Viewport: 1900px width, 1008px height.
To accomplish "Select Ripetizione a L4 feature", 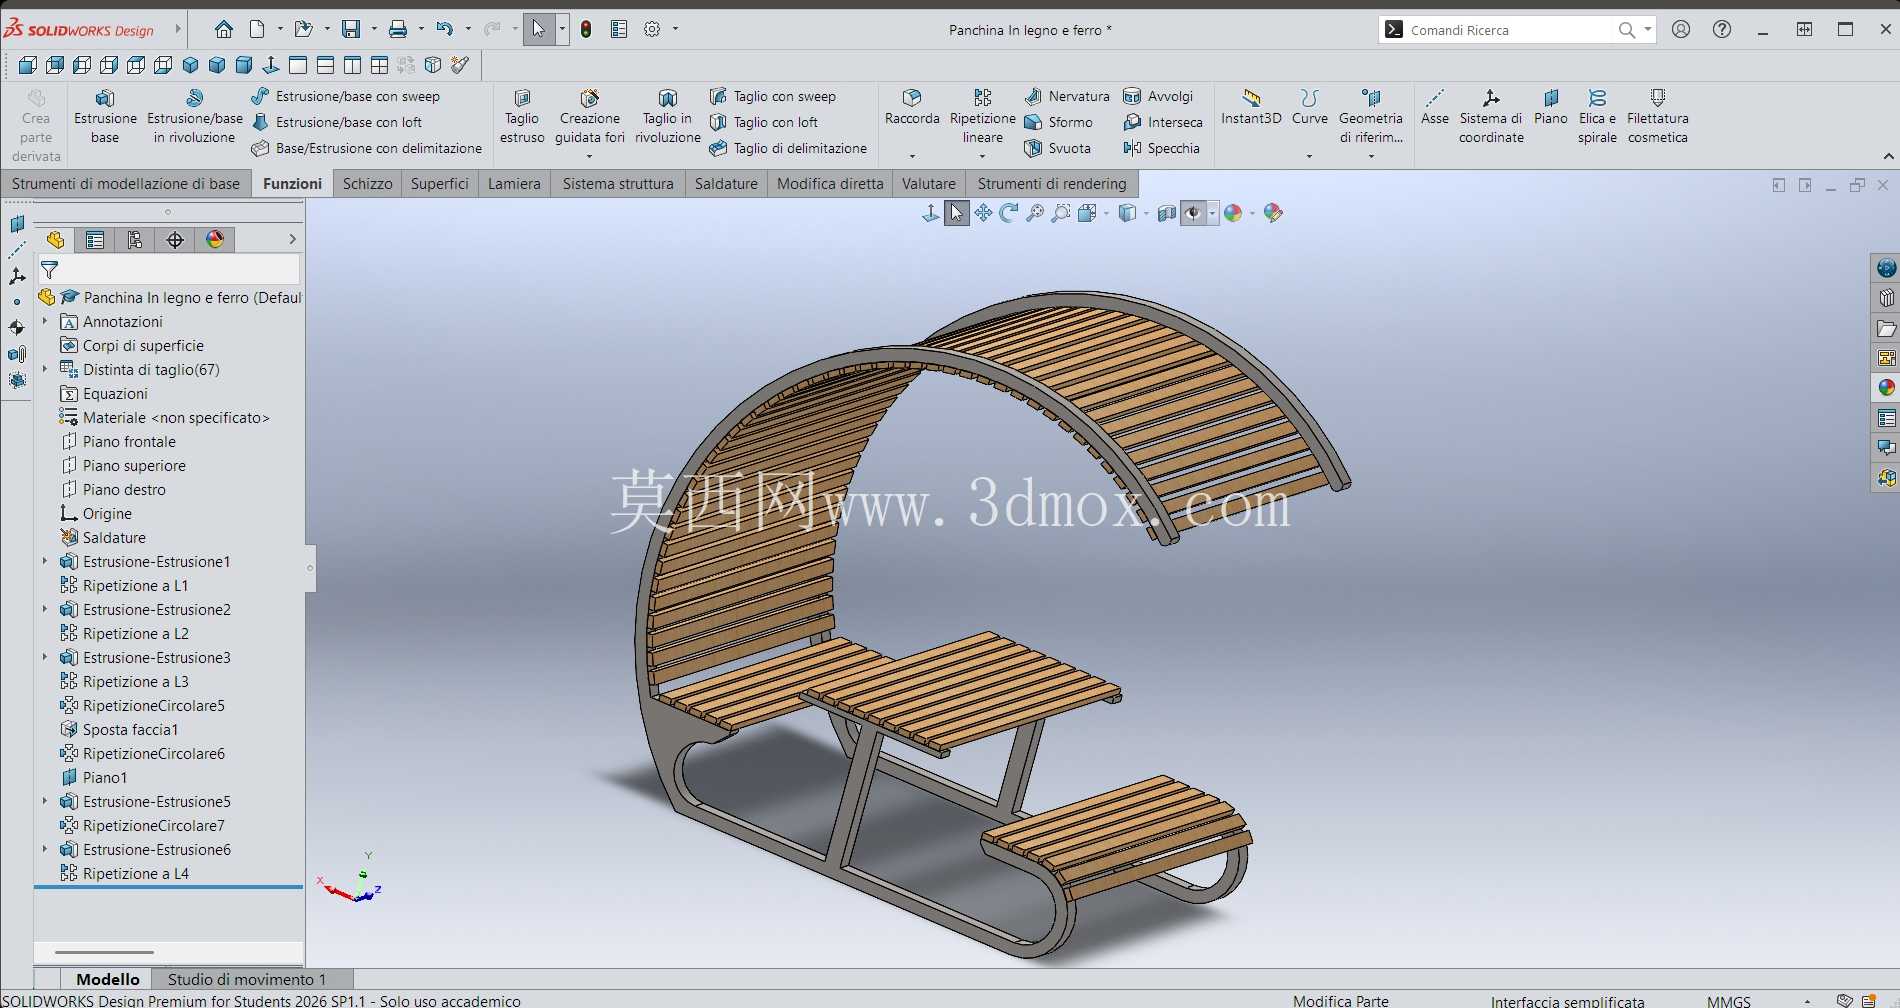I will click(135, 873).
